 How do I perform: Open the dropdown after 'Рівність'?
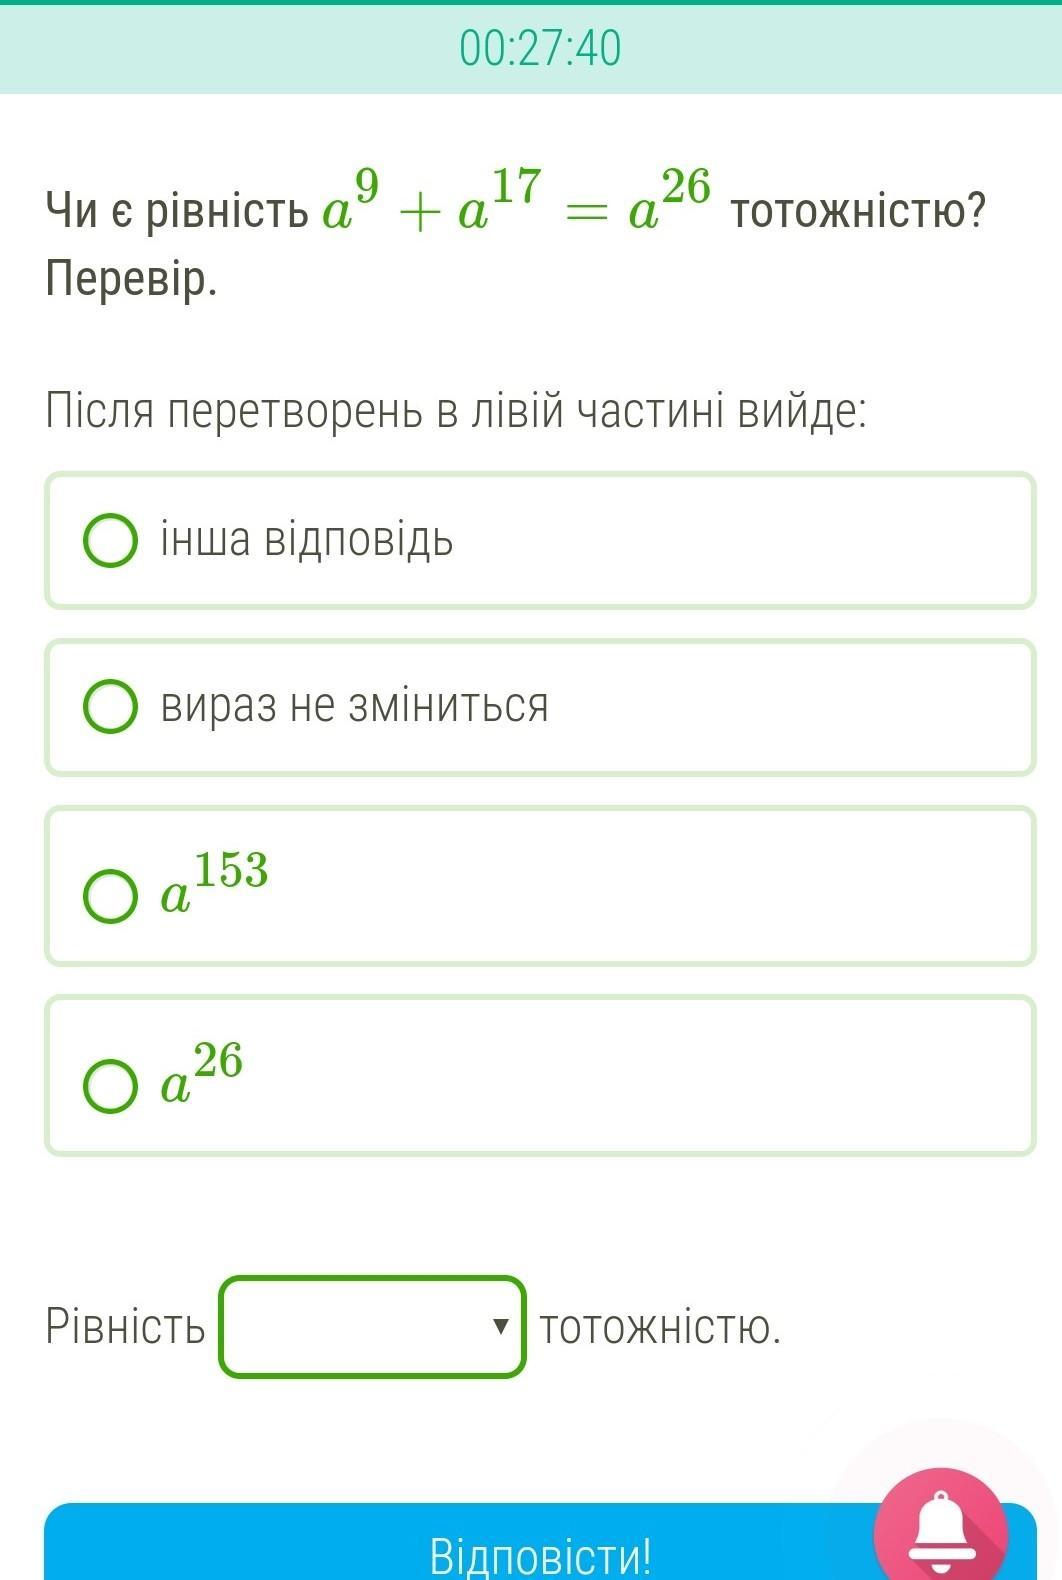372,1327
